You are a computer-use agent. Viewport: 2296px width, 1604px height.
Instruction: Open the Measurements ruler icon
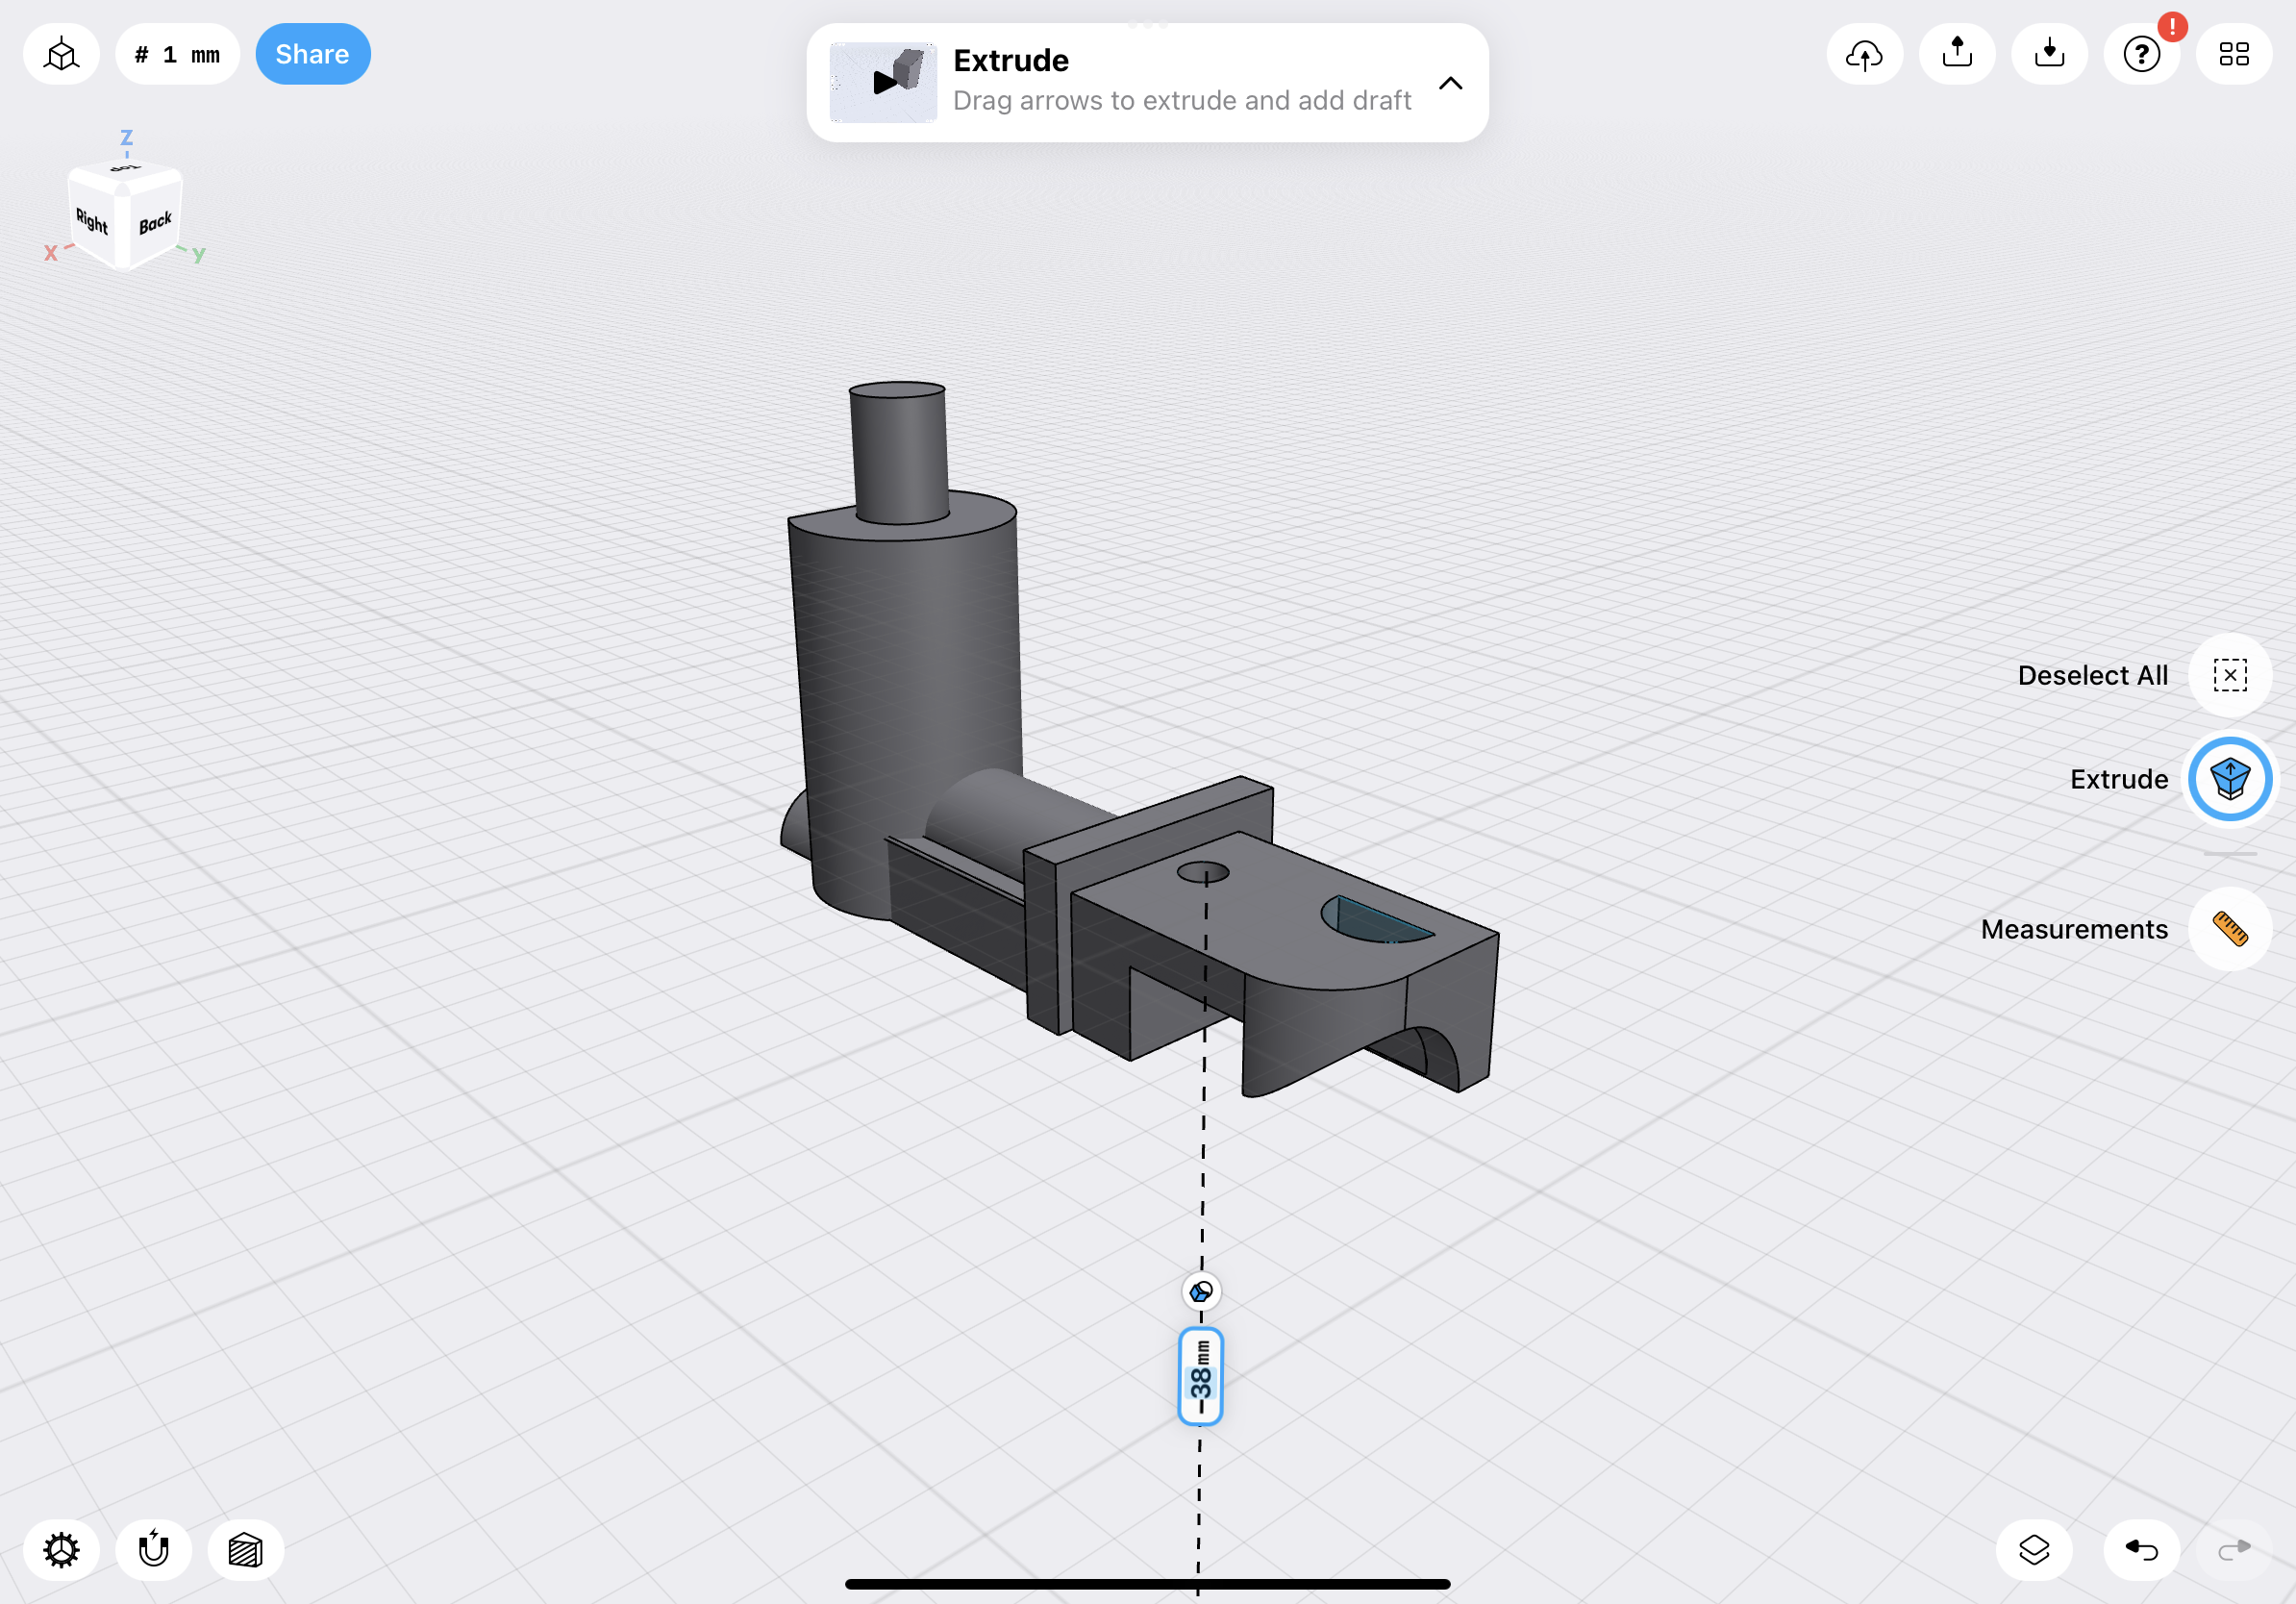tap(2229, 929)
